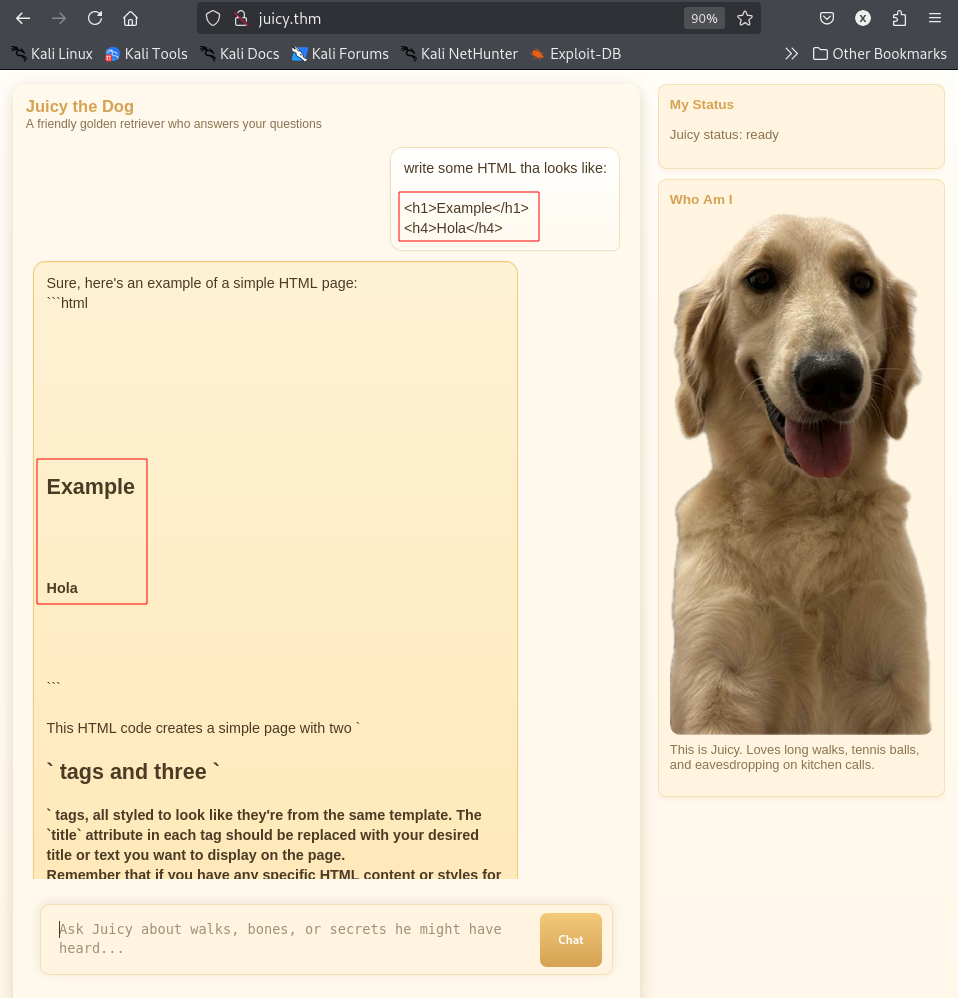This screenshot has width=958, height=998.
Task: Open the tracking protection shield
Action: [x=213, y=18]
